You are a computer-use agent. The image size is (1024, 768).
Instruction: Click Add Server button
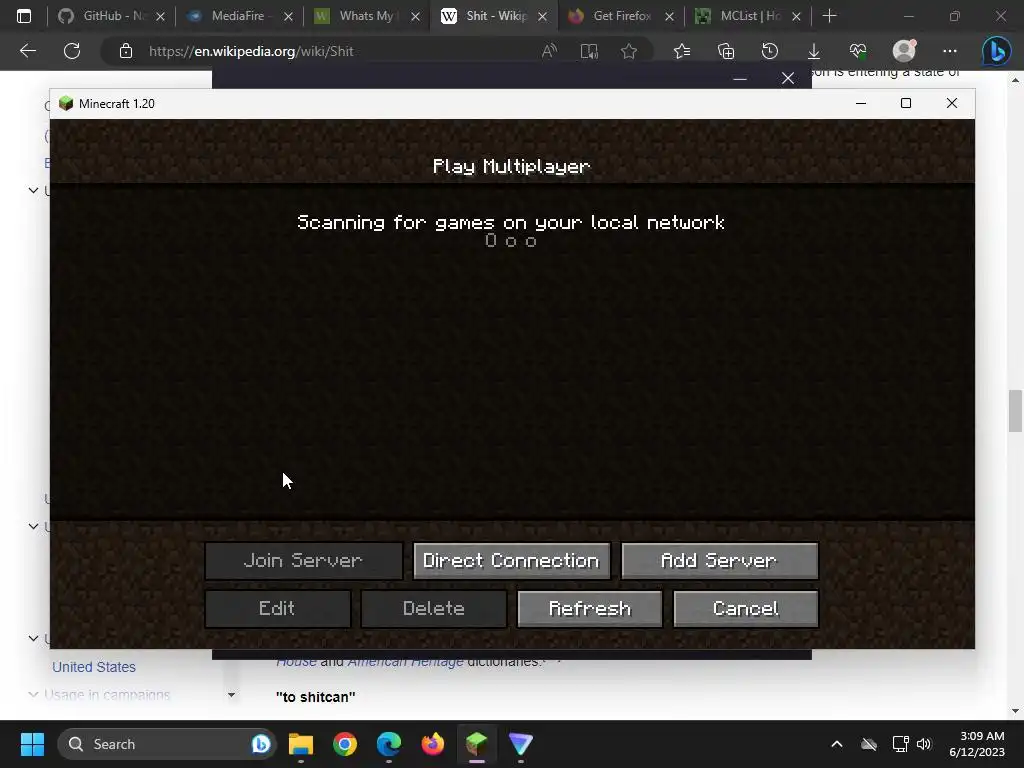[719, 560]
